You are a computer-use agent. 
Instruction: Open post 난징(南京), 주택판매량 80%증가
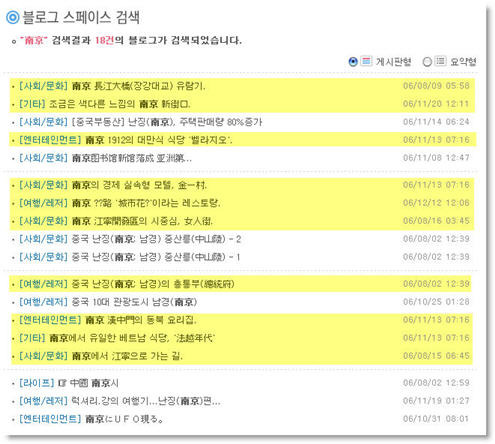click(x=167, y=122)
